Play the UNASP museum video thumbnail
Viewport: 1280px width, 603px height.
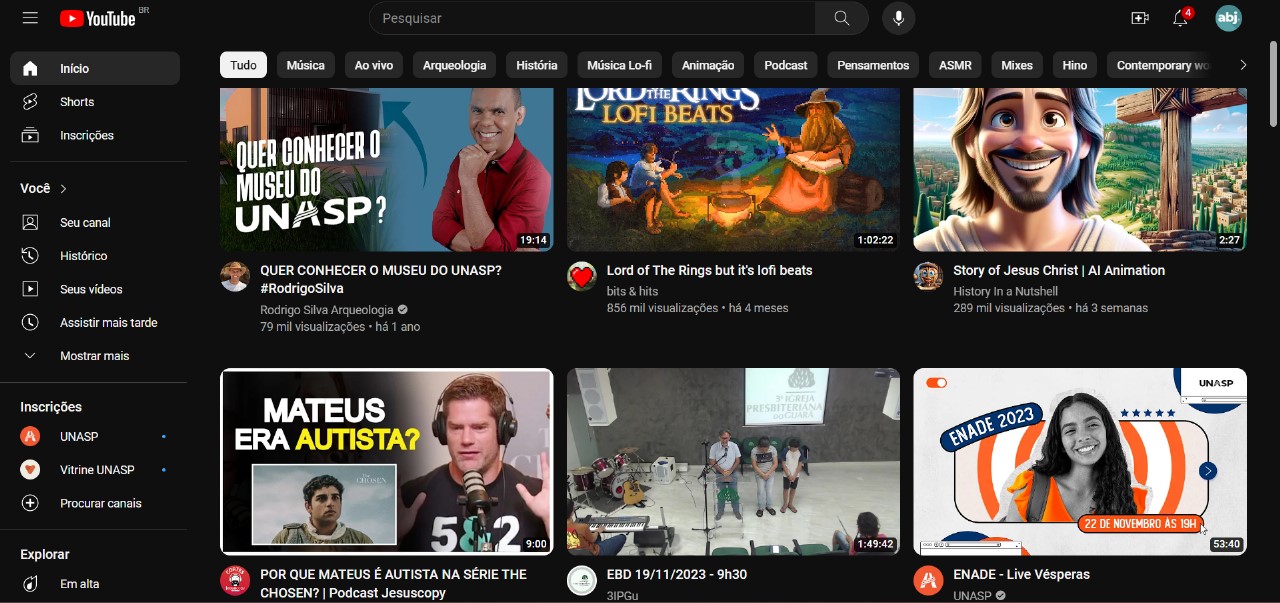pos(387,169)
